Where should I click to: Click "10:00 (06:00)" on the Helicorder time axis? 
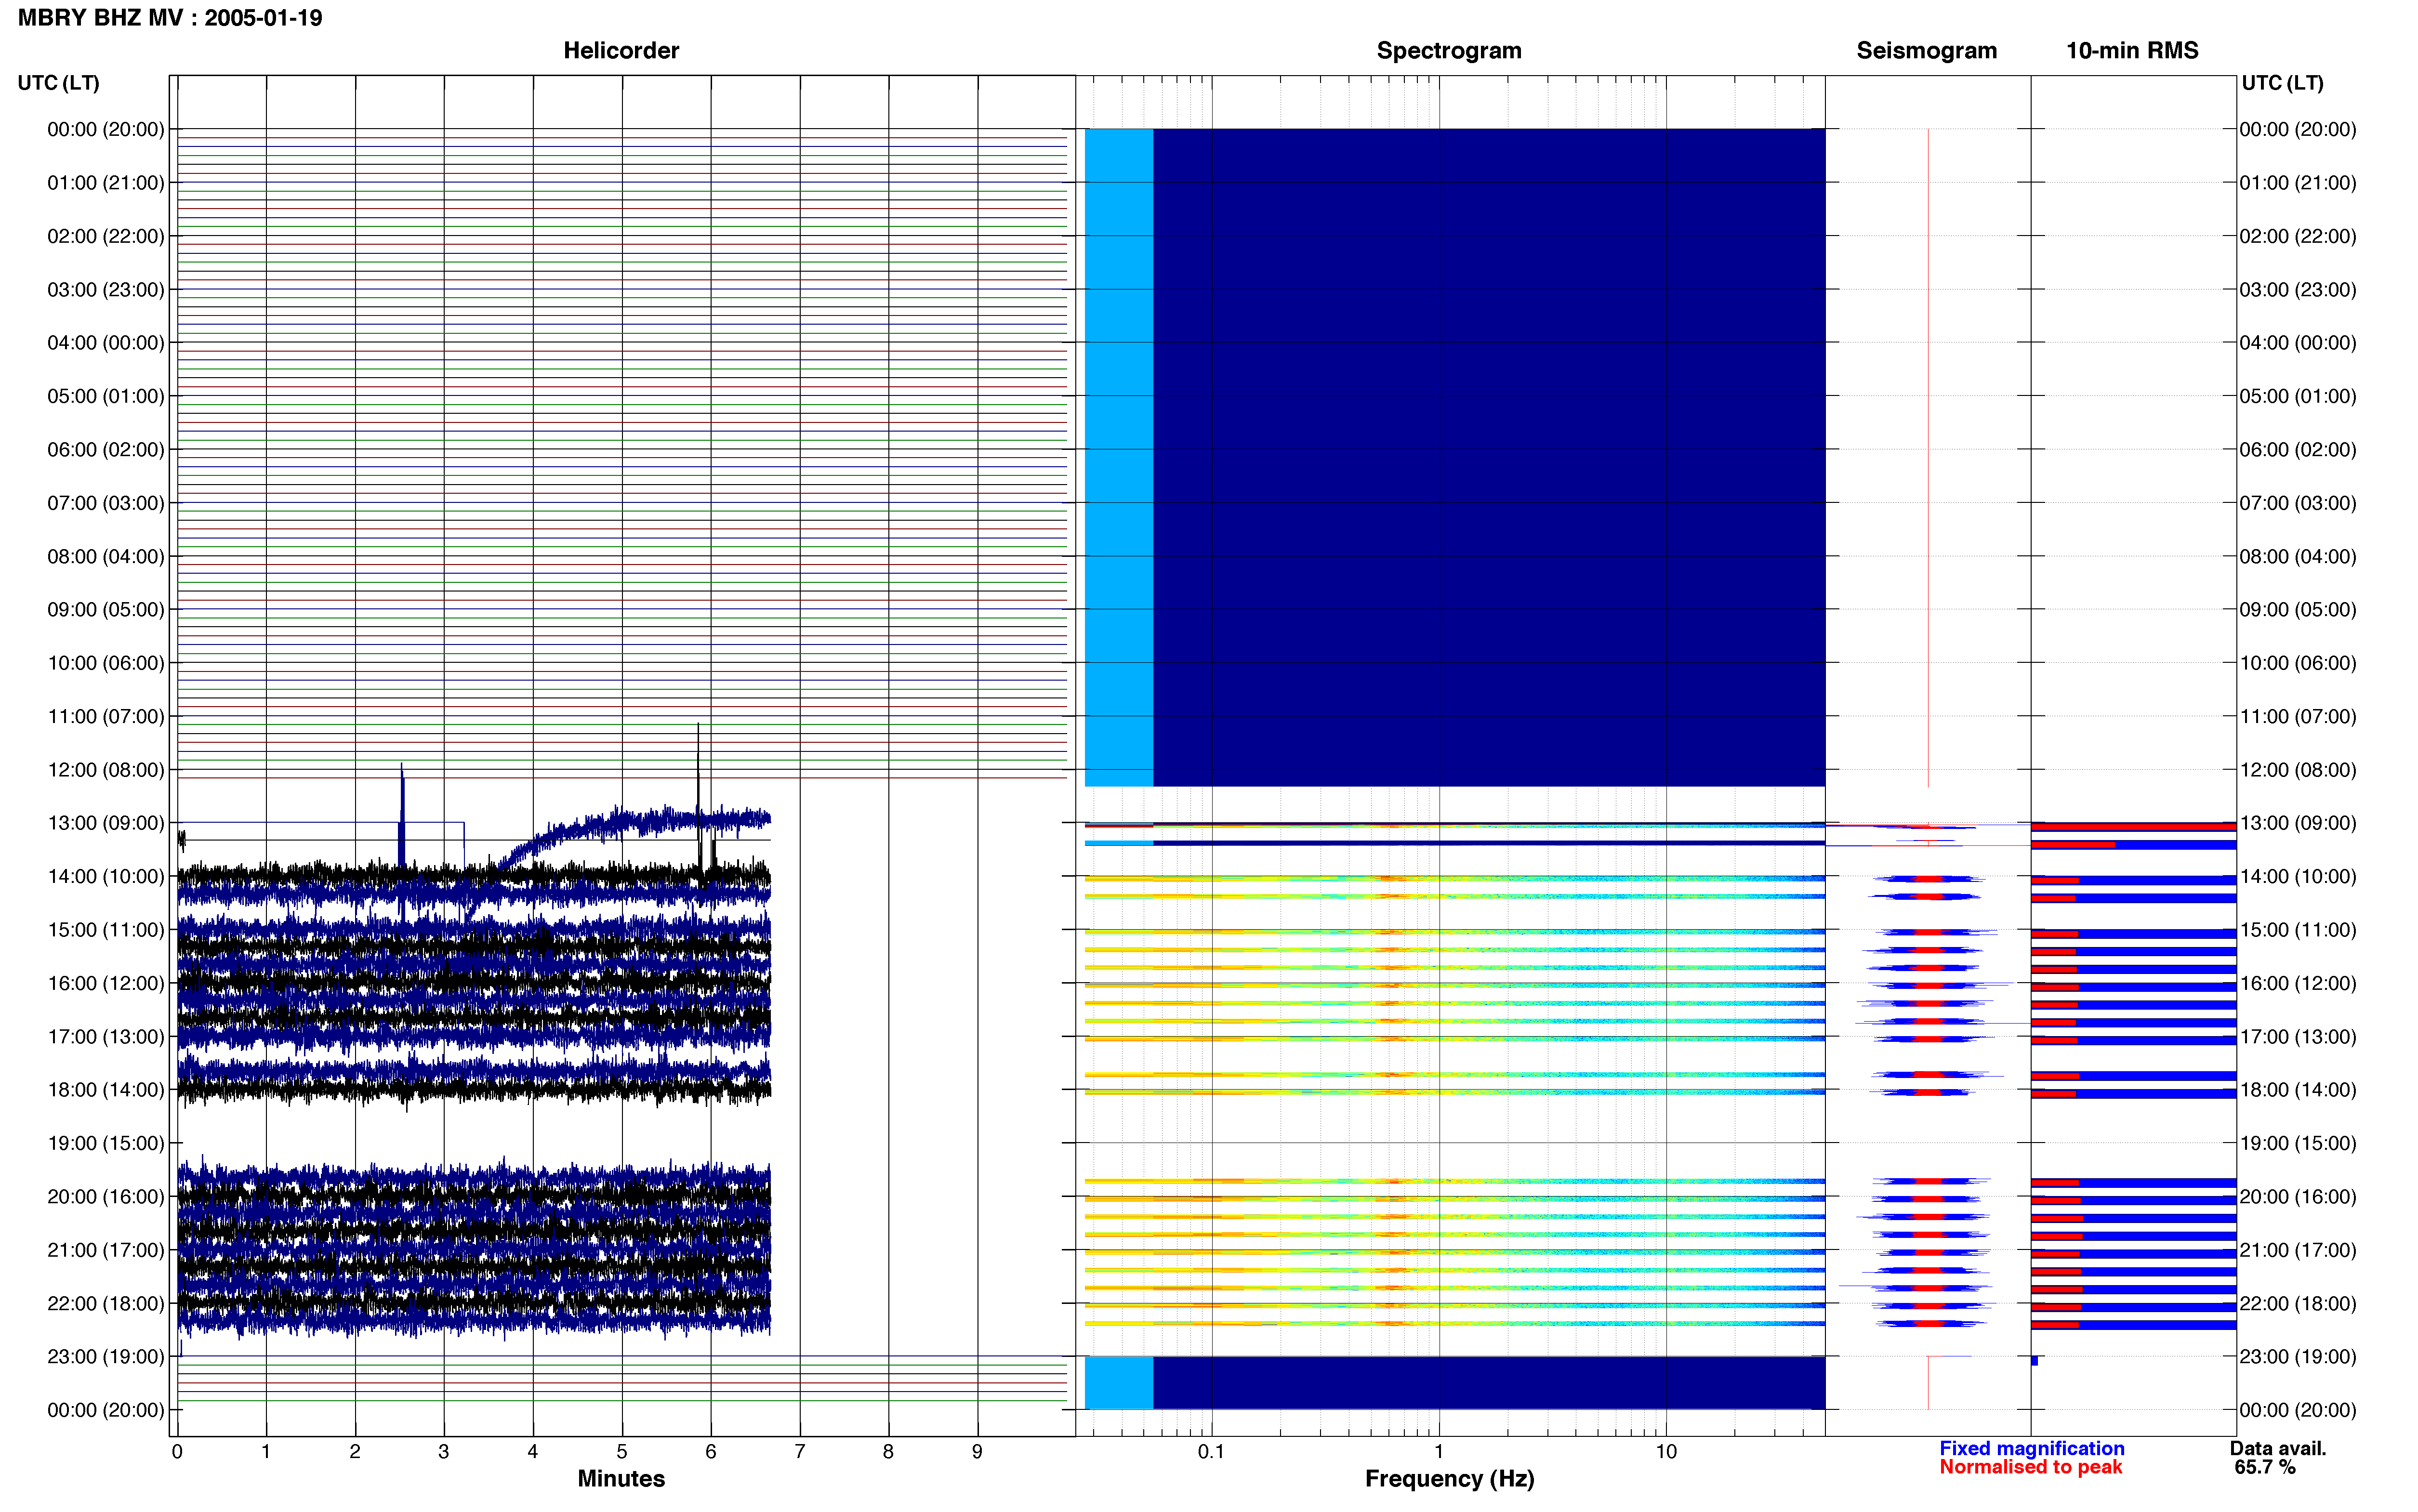click(106, 663)
